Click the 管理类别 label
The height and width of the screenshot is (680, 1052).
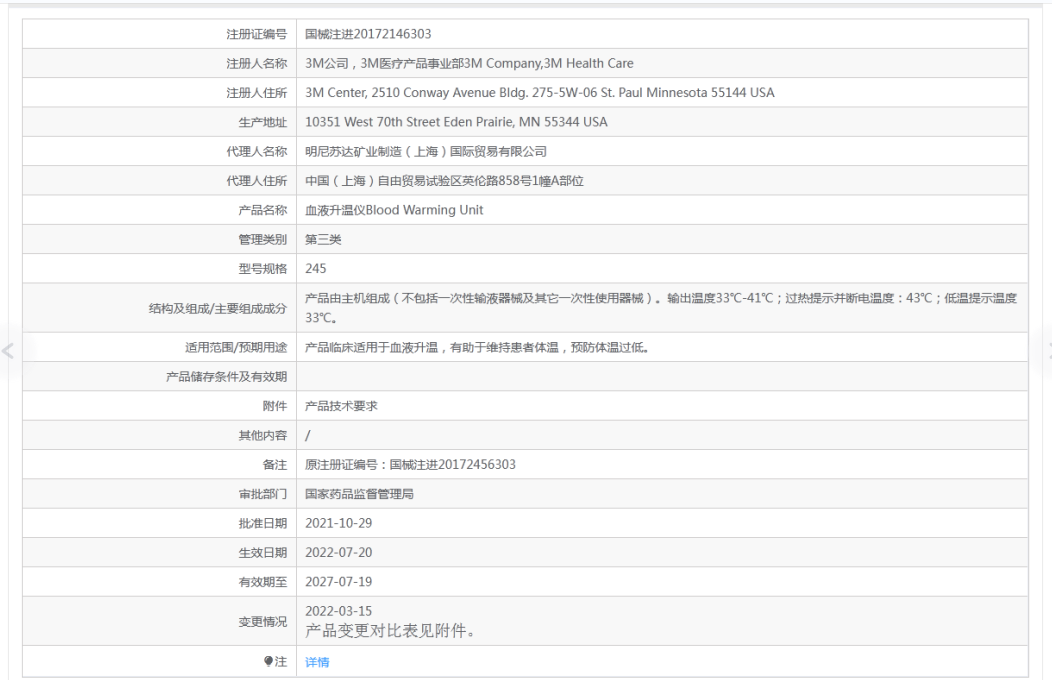[x=262, y=239]
